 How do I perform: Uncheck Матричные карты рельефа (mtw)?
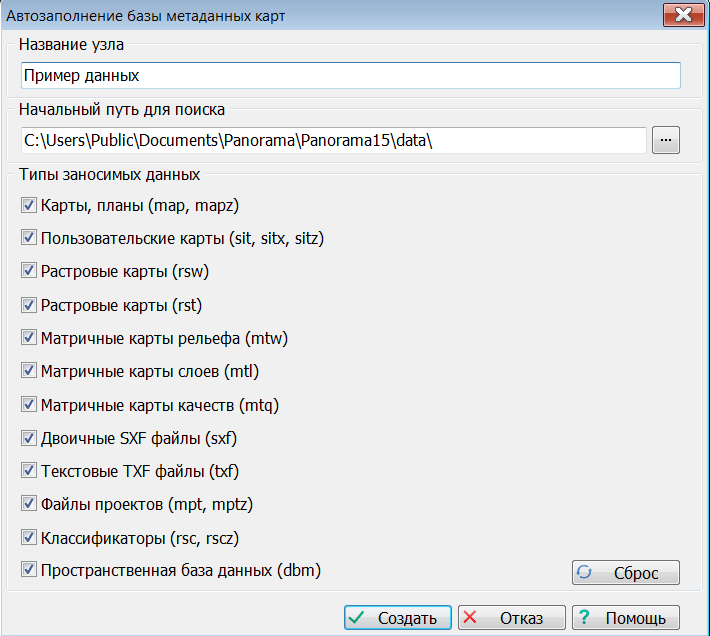pyautogui.click(x=28, y=338)
